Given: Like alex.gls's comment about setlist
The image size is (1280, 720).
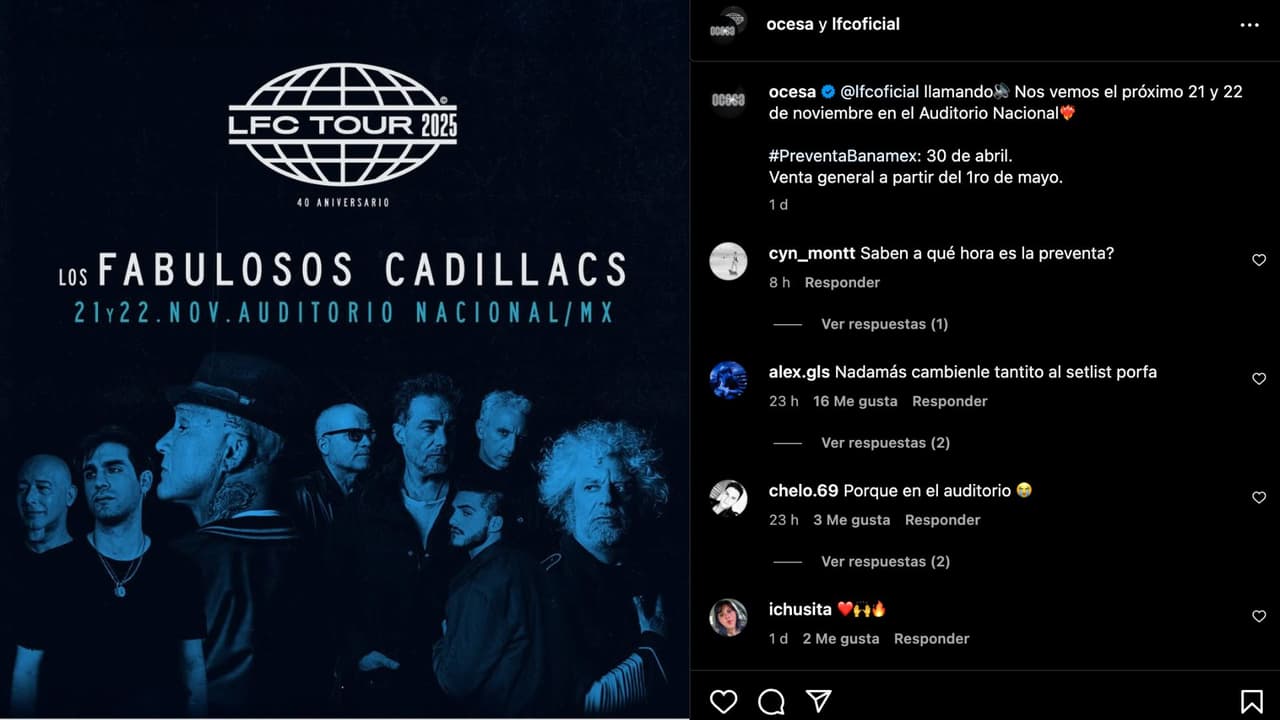Looking at the screenshot, I should pyautogui.click(x=1259, y=379).
